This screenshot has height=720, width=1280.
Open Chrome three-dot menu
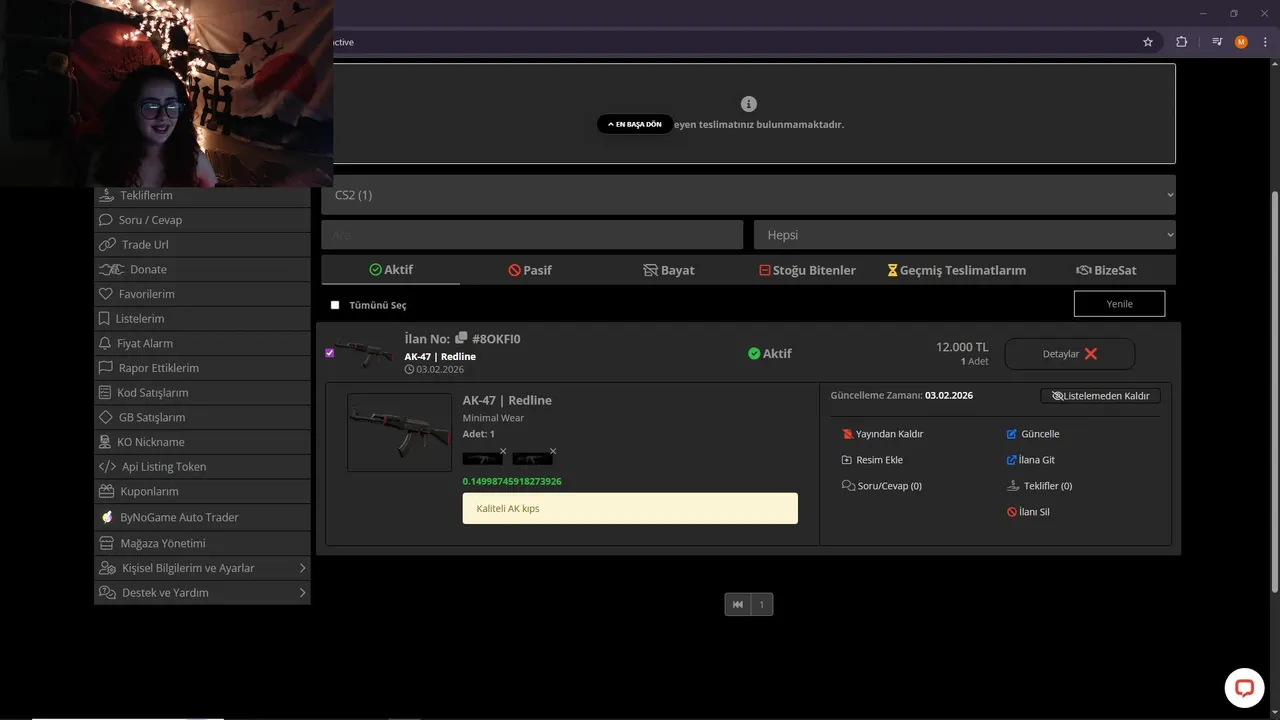click(1265, 42)
